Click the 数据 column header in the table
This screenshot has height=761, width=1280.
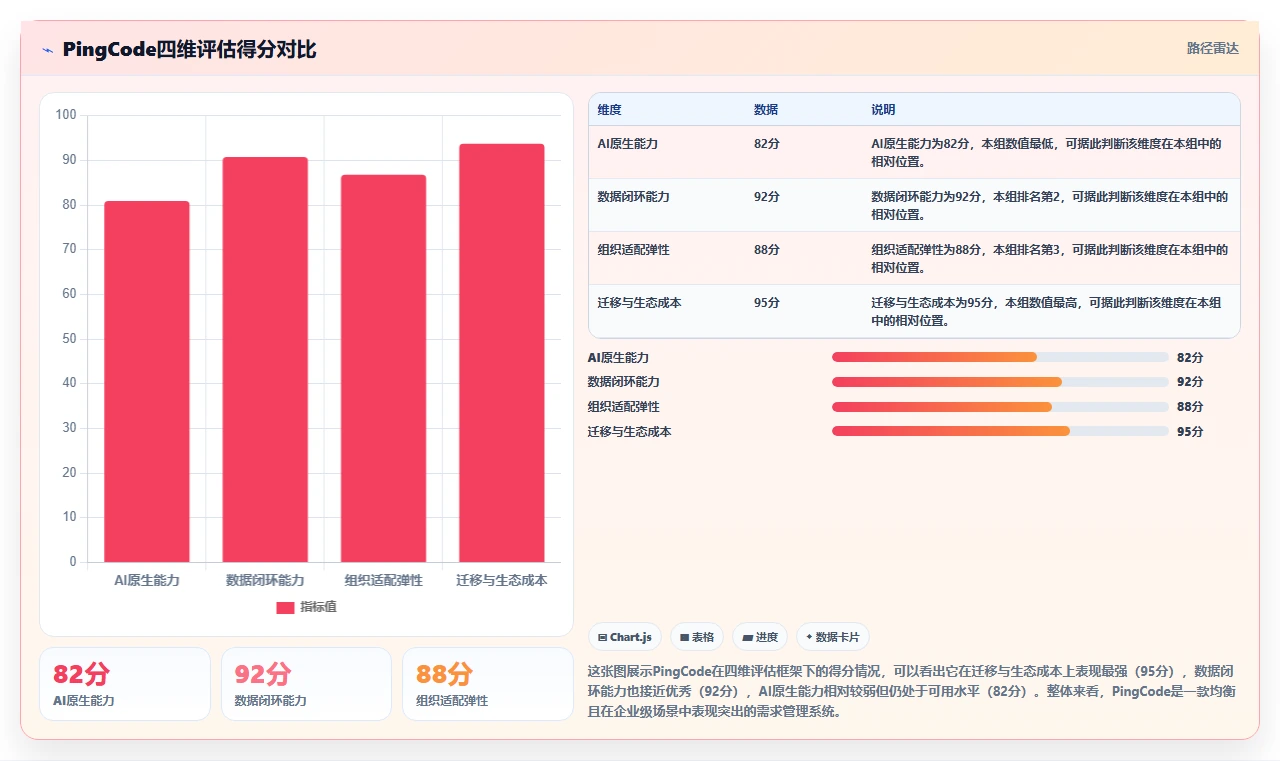pyautogui.click(x=766, y=110)
